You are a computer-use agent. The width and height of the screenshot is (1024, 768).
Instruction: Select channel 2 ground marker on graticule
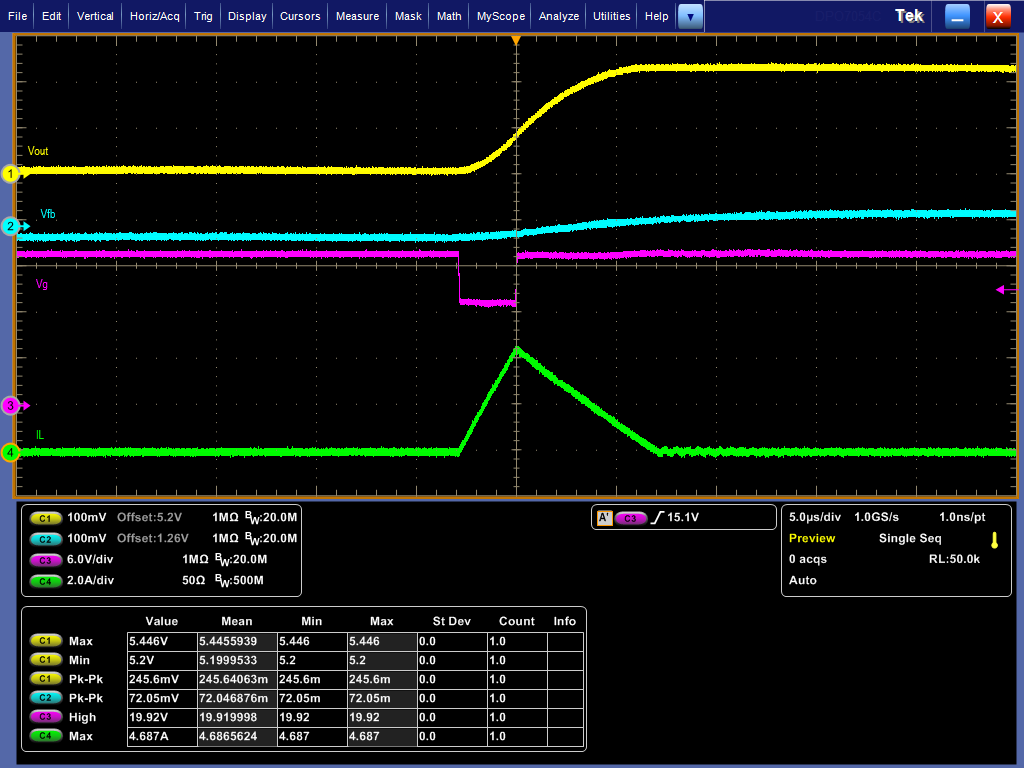(10, 227)
